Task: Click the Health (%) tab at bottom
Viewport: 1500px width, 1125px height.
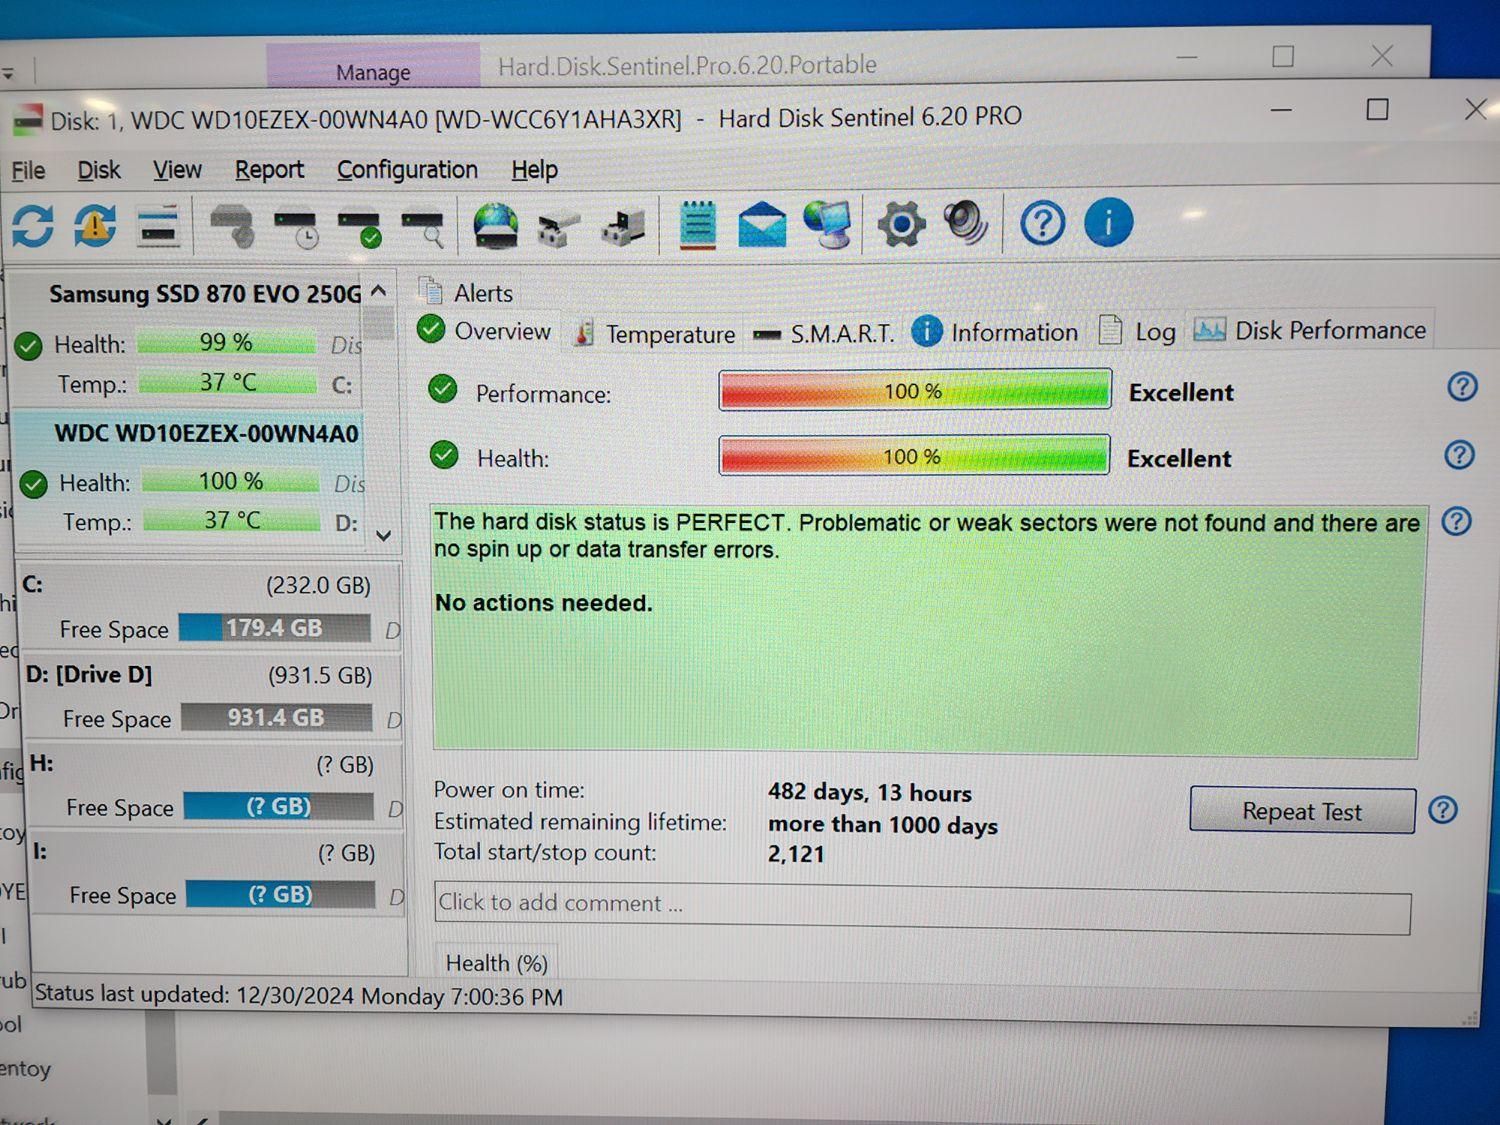Action: 496,963
